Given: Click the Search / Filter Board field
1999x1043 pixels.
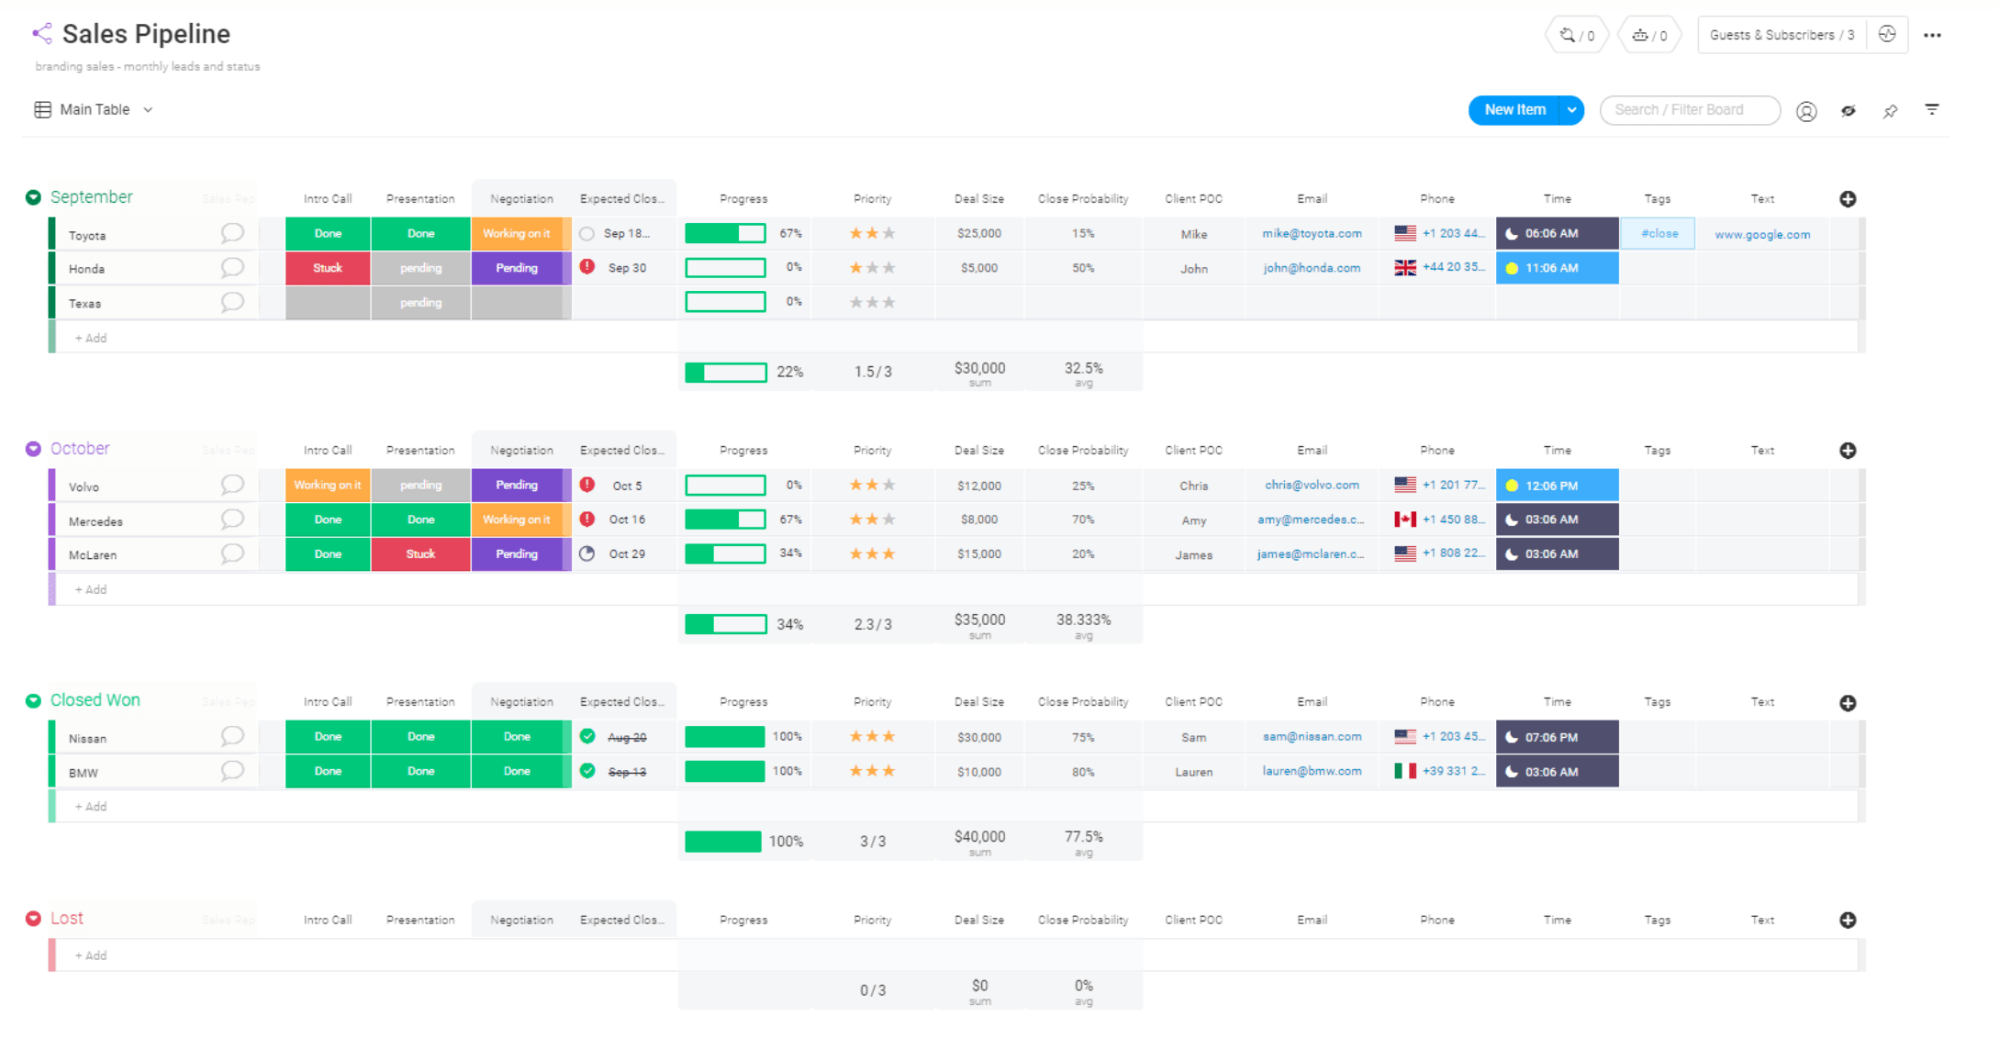Looking at the screenshot, I should 1690,110.
